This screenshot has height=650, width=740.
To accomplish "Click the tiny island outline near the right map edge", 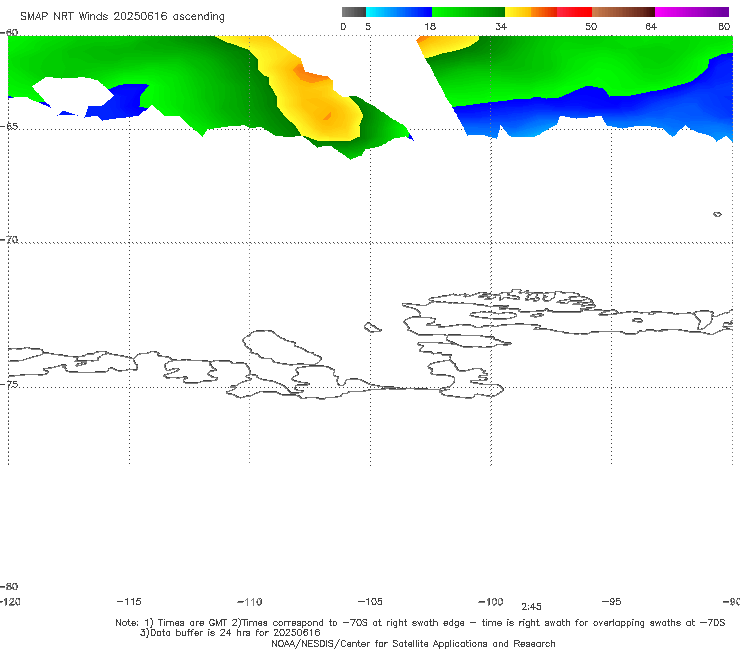I will [x=717, y=214].
